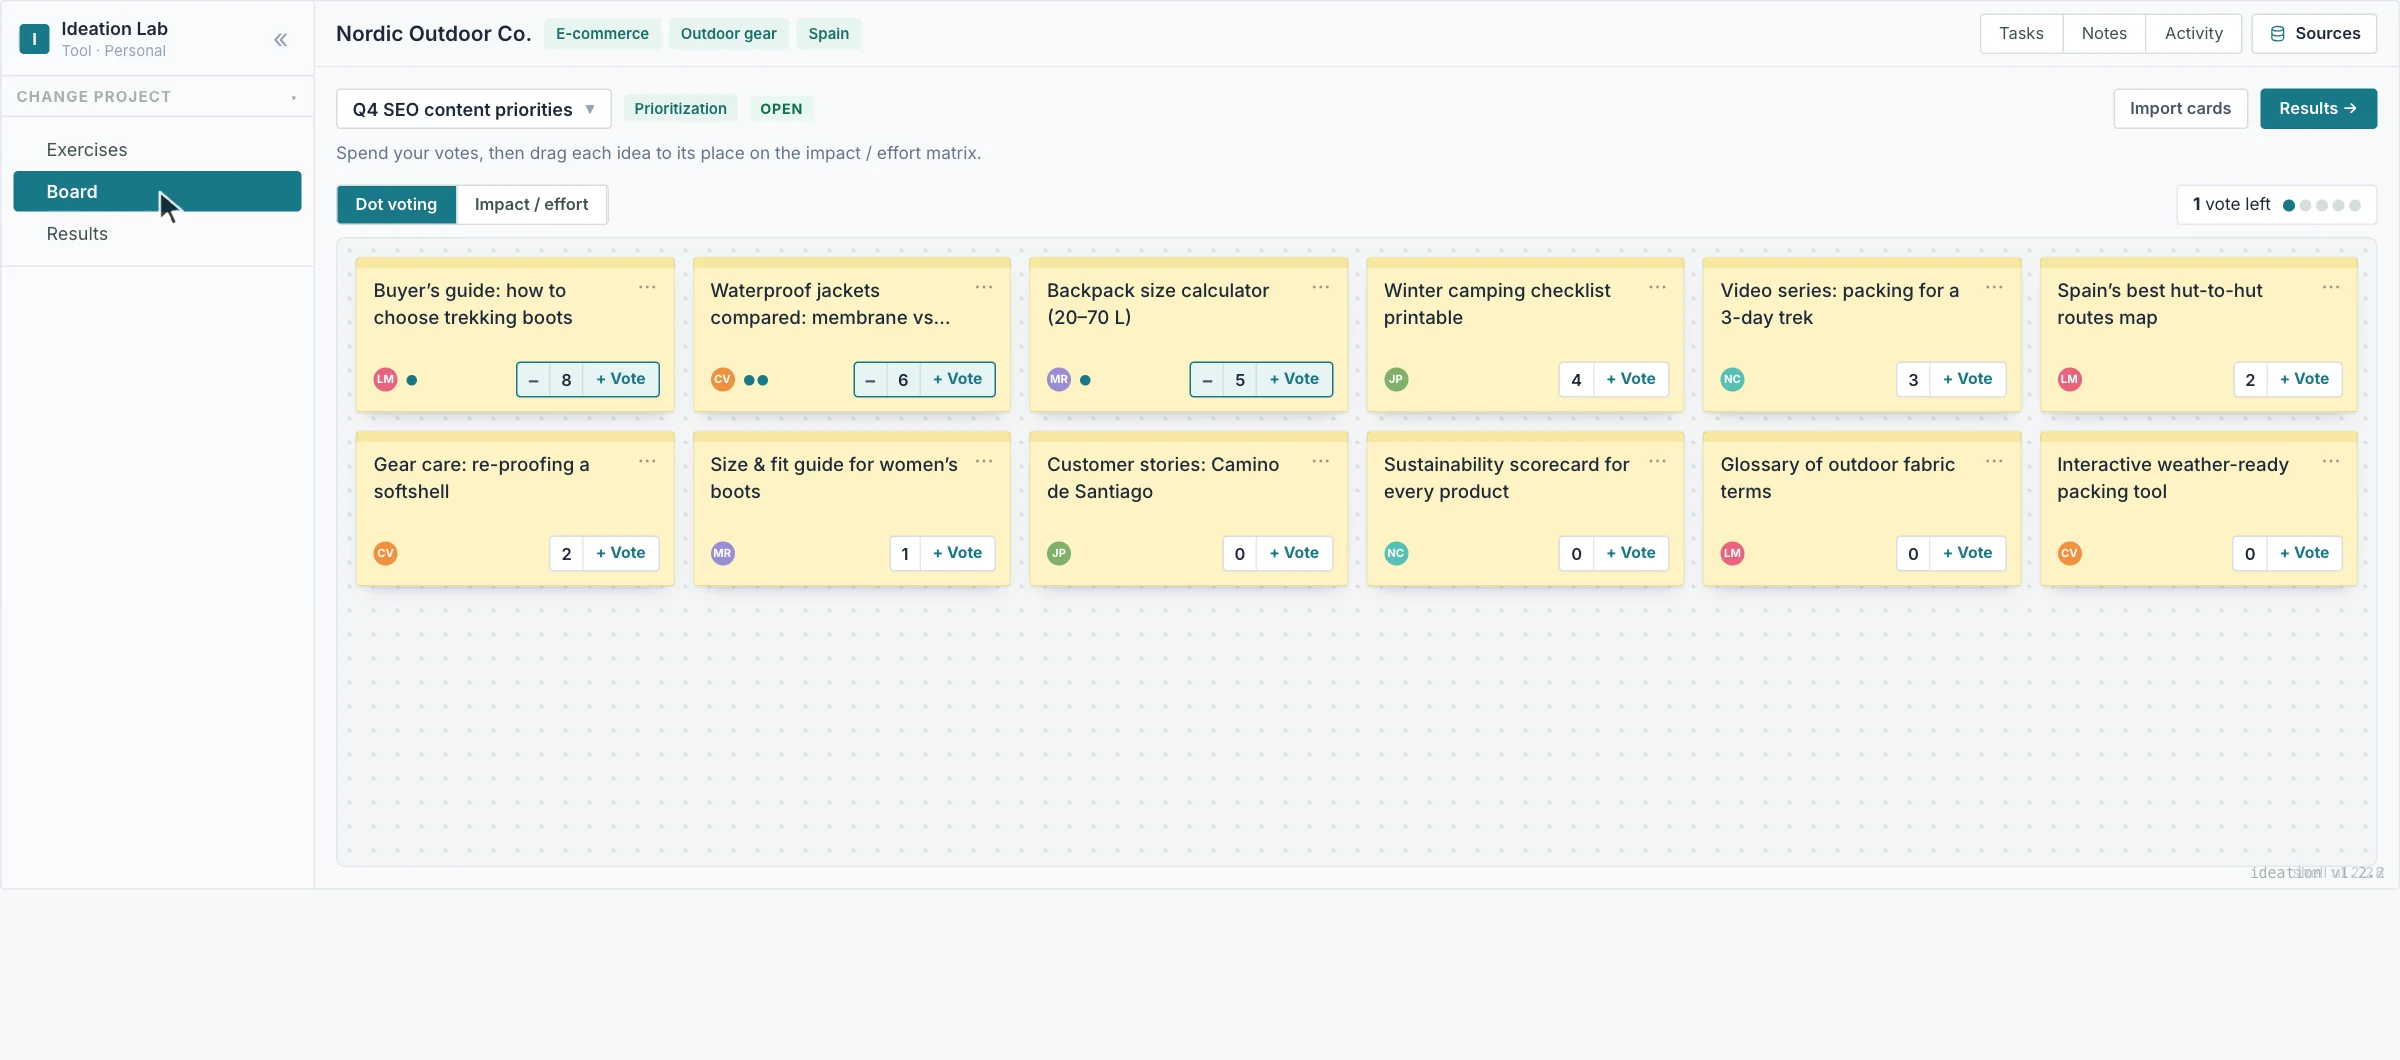The height and width of the screenshot is (1060, 2400).
Task: Click the Prioritization label badge
Action: tap(680, 109)
